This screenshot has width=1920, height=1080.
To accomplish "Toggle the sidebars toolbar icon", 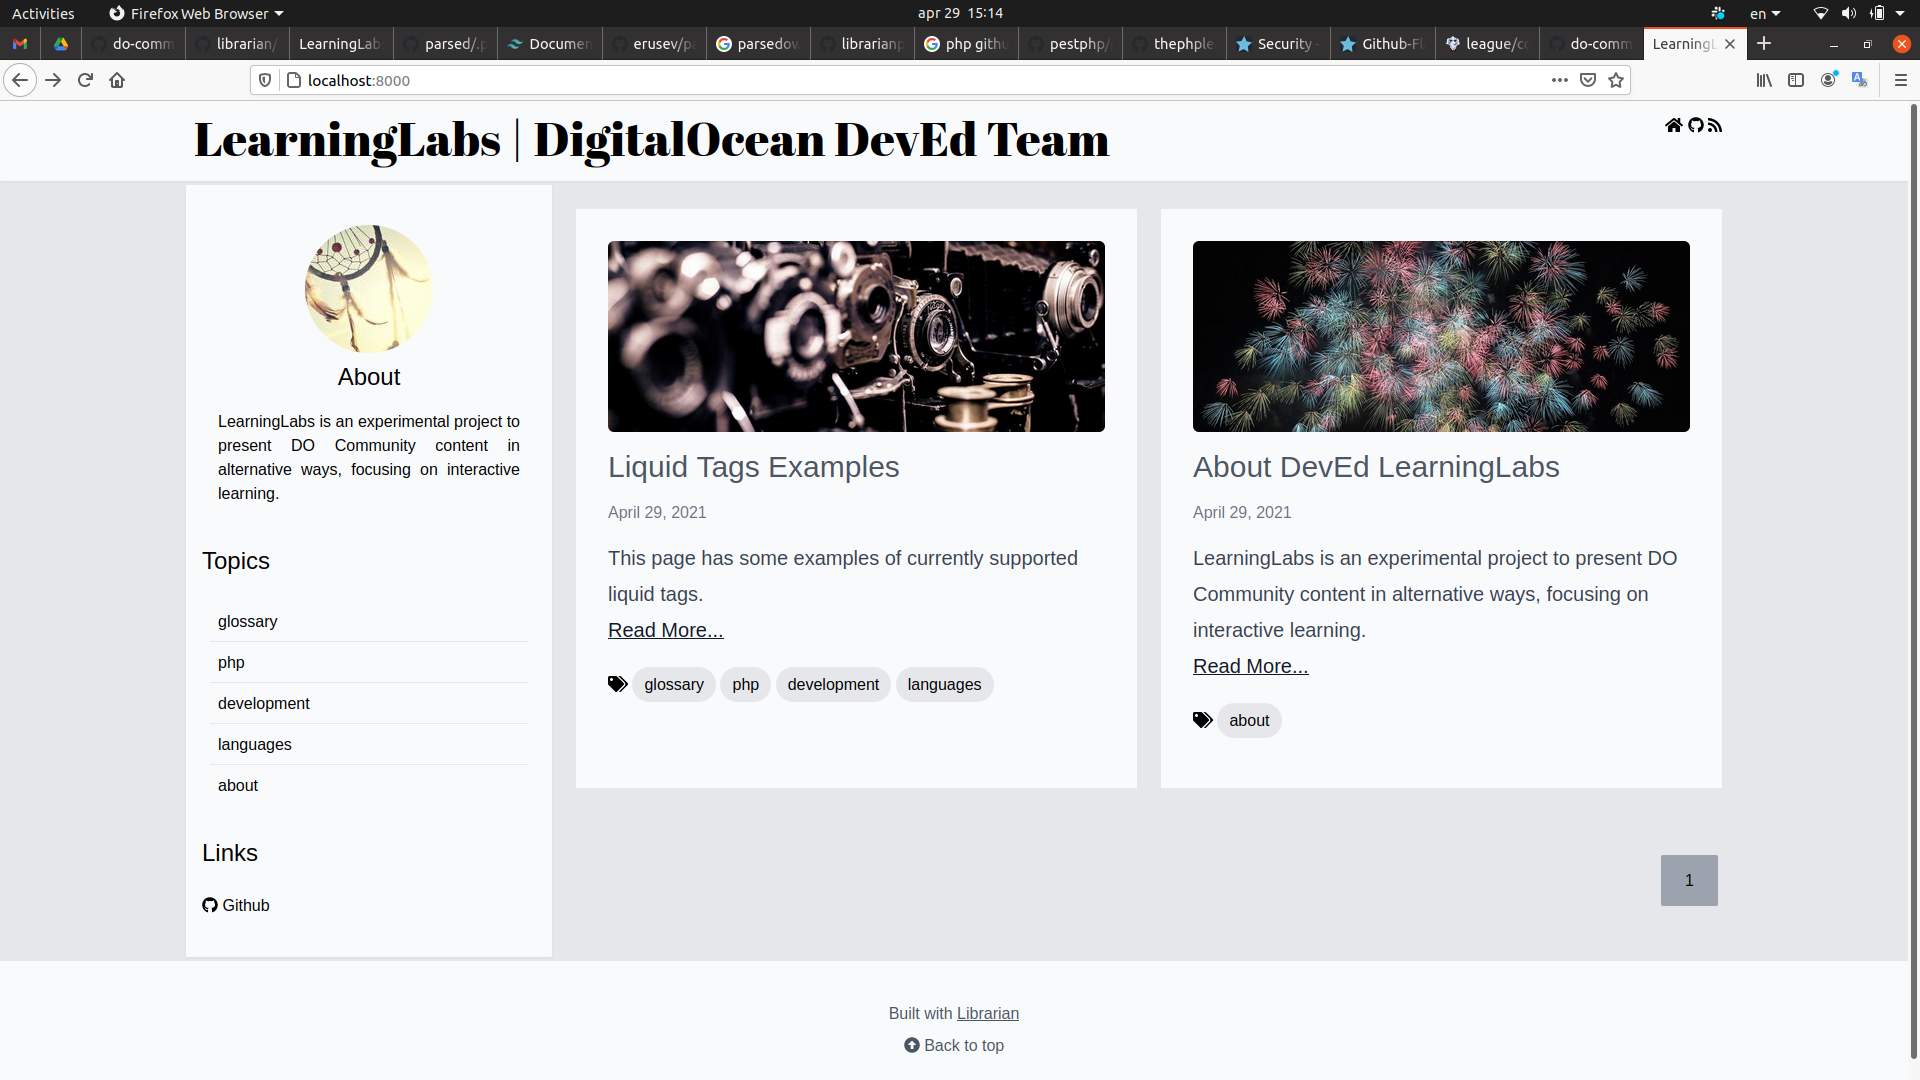I will pyautogui.click(x=1796, y=80).
